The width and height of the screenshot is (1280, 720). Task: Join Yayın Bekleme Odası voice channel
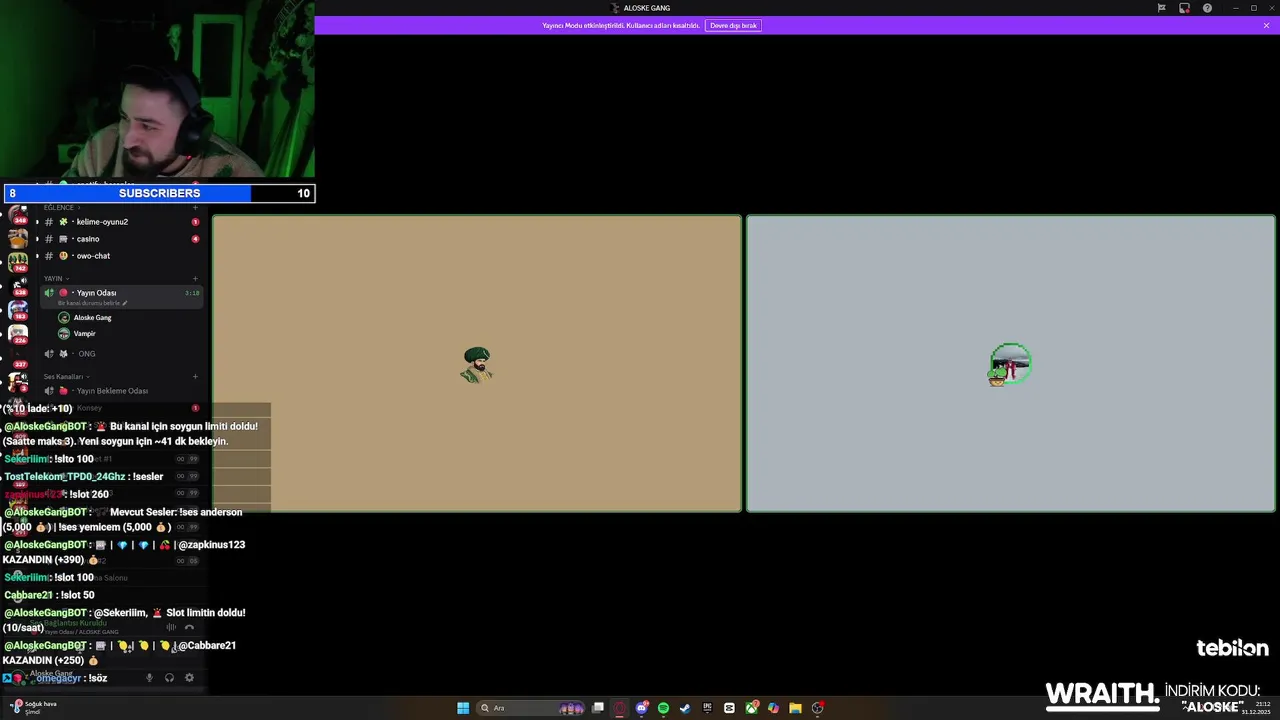tap(120, 391)
